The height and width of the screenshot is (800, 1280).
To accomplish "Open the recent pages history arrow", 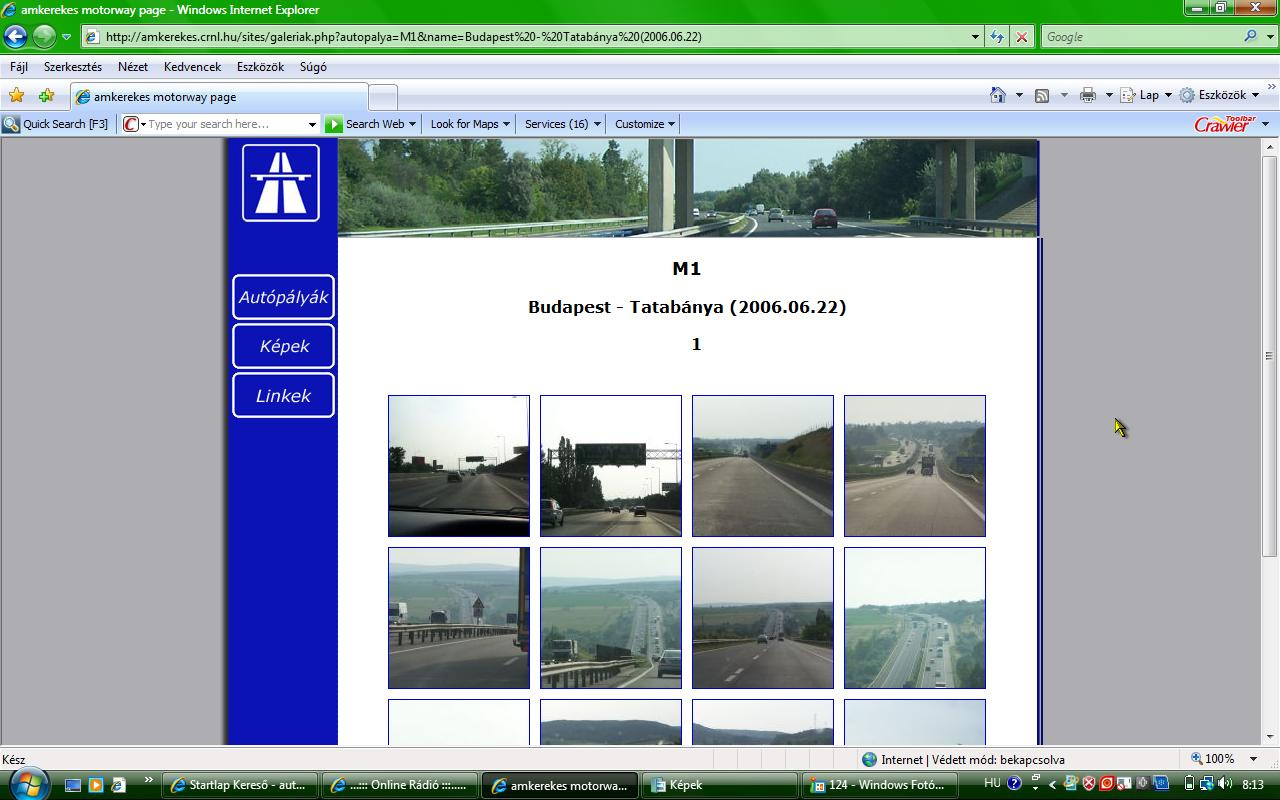I will coord(67,37).
